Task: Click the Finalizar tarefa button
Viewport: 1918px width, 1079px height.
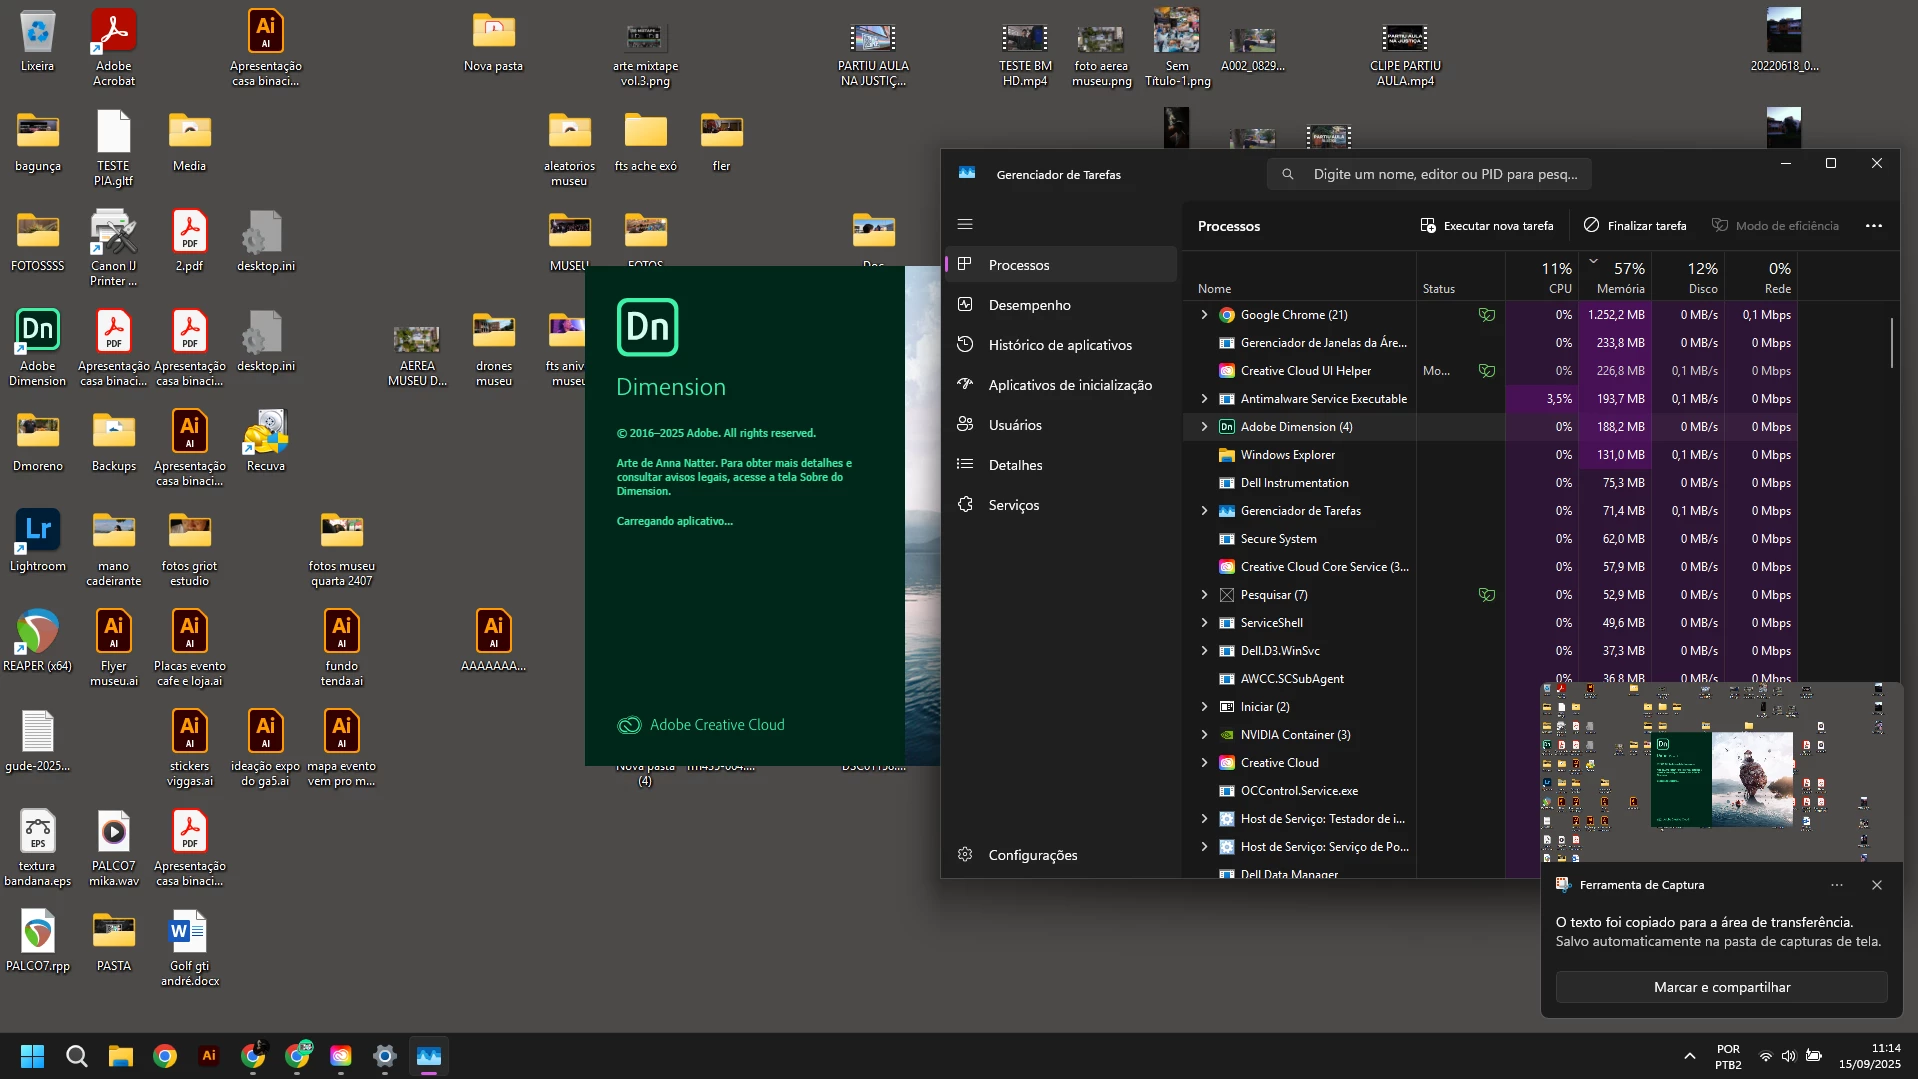Action: pyautogui.click(x=1635, y=226)
